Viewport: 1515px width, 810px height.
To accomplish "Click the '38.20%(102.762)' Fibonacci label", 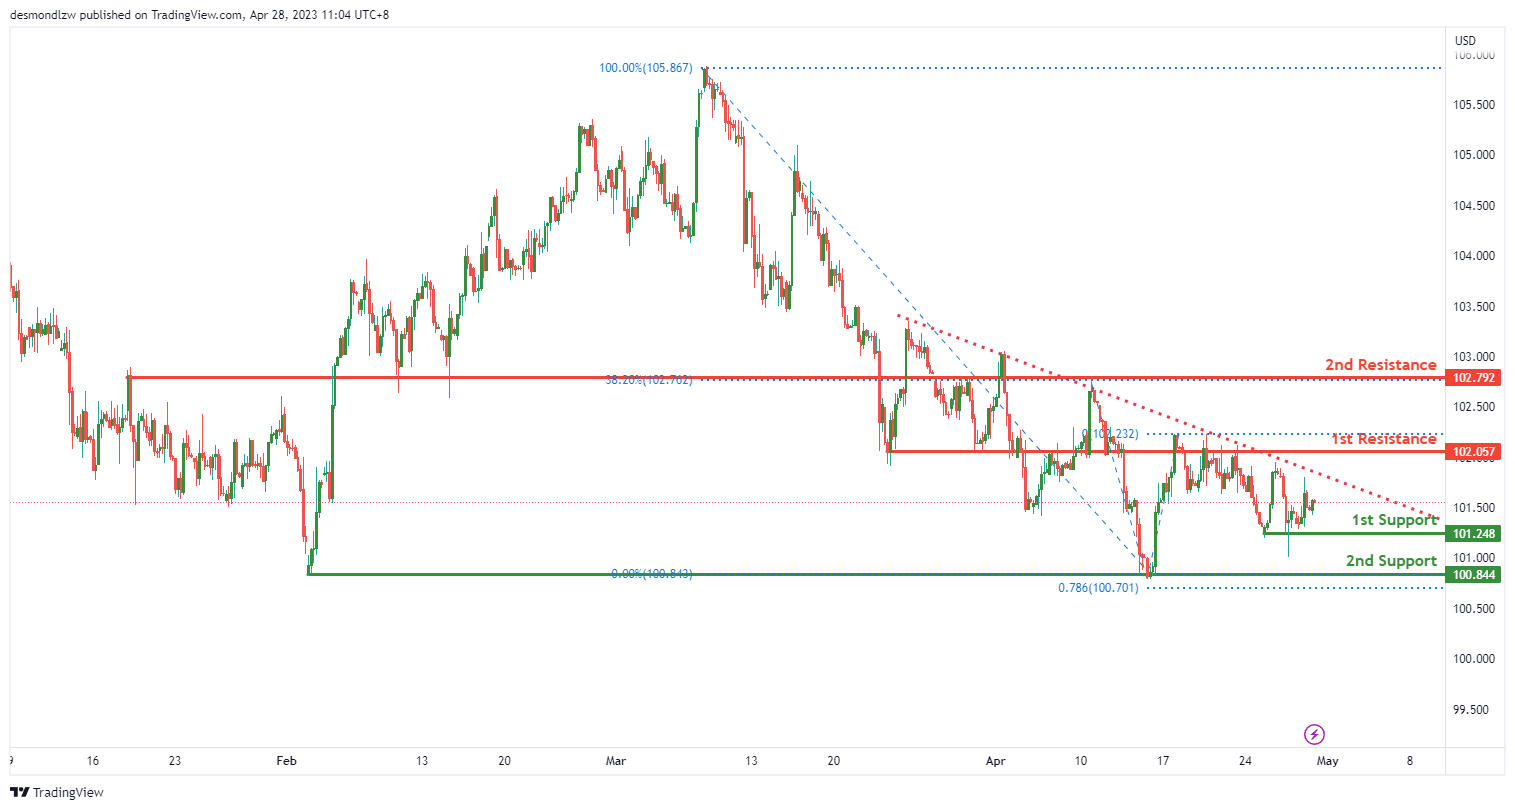I will 648,380.
